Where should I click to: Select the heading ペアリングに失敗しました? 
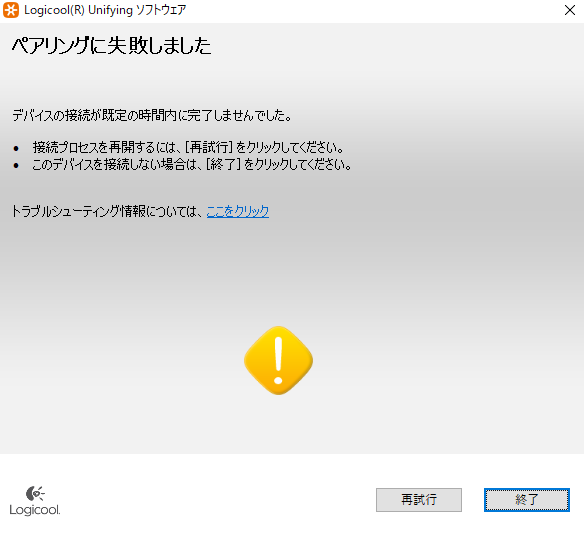112,46
